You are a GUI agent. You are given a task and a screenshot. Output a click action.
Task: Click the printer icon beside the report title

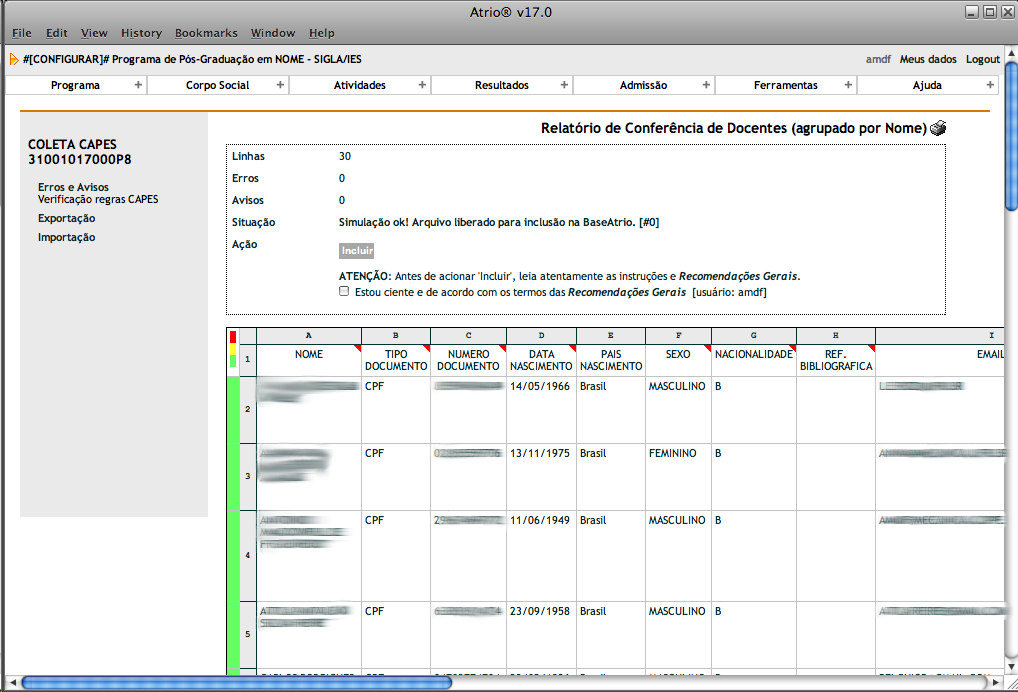pyautogui.click(x=938, y=128)
